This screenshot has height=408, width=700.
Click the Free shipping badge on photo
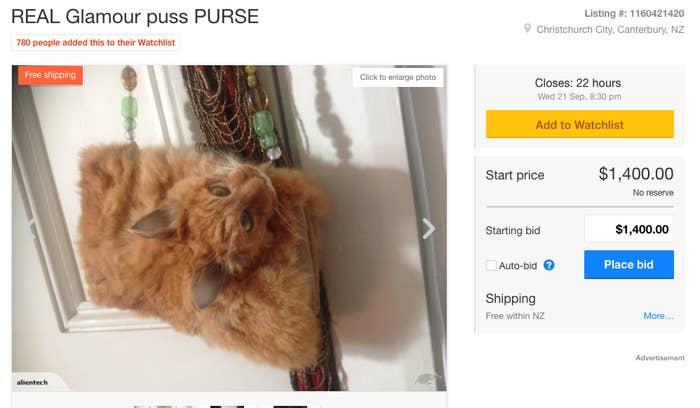50,75
